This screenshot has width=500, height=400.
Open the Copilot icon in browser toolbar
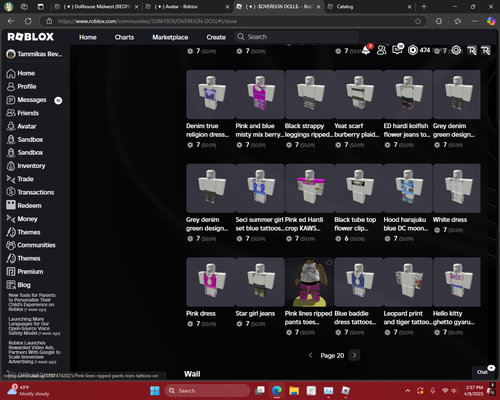click(491, 21)
